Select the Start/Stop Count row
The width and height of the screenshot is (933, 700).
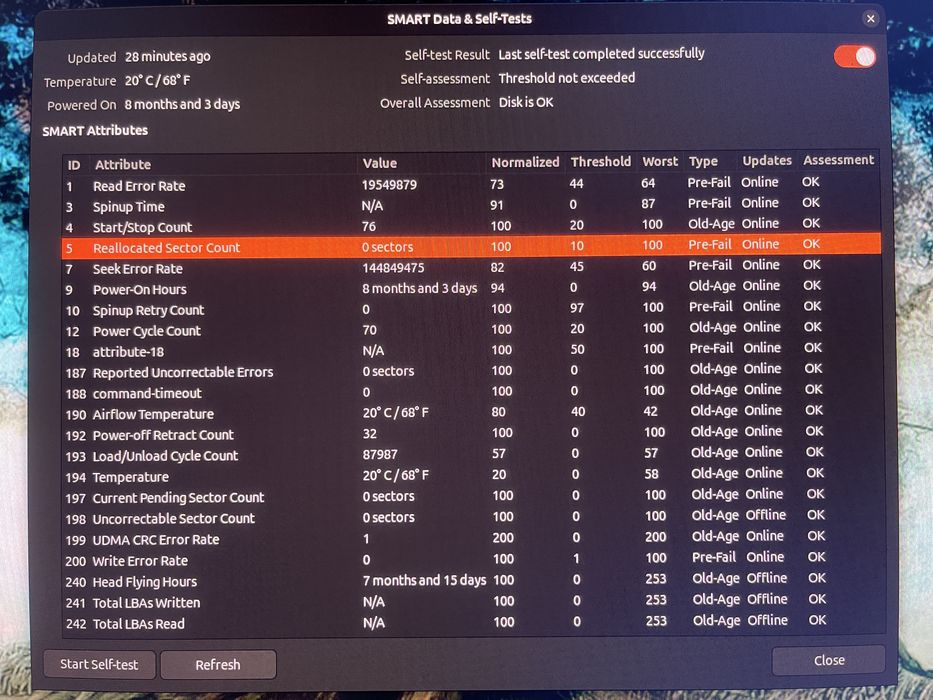click(x=471, y=226)
